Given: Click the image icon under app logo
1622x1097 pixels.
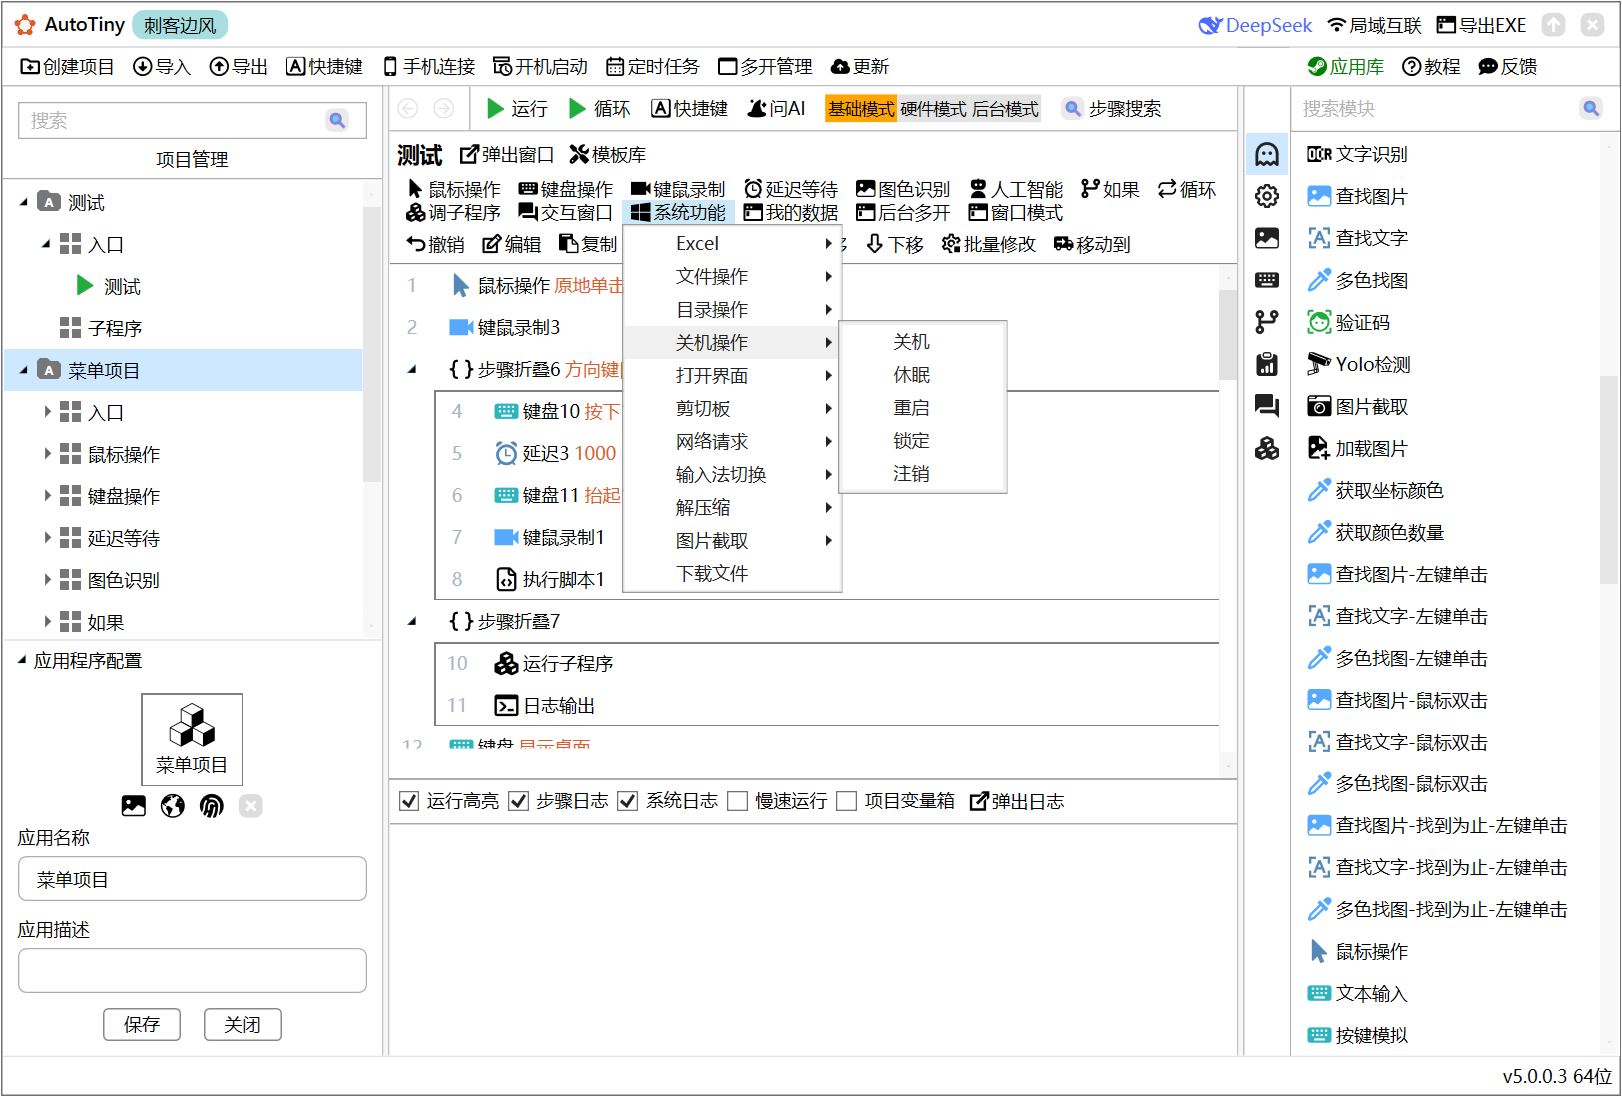Looking at the screenshot, I should pyautogui.click(x=134, y=806).
